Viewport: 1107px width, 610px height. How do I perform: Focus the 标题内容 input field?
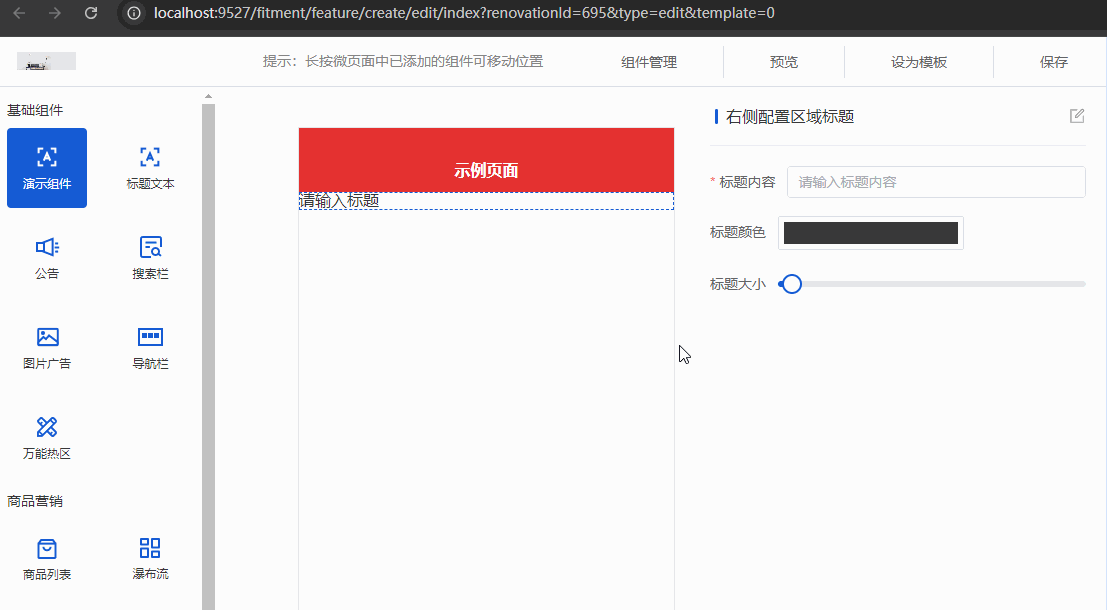(935, 182)
